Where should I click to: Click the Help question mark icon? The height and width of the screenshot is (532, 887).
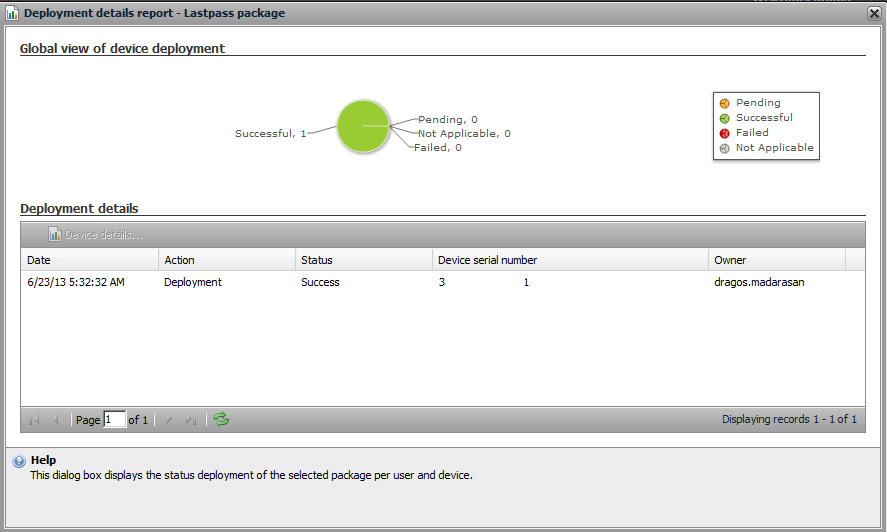18,461
